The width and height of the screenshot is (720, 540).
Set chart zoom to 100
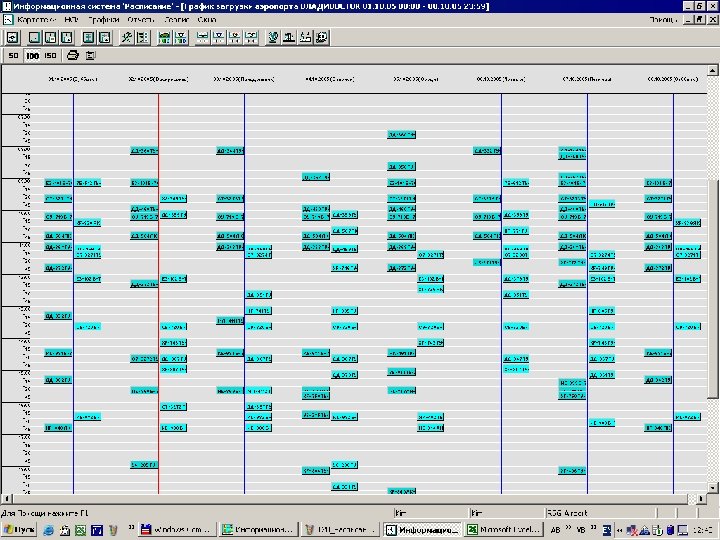click(x=32, y=56)
